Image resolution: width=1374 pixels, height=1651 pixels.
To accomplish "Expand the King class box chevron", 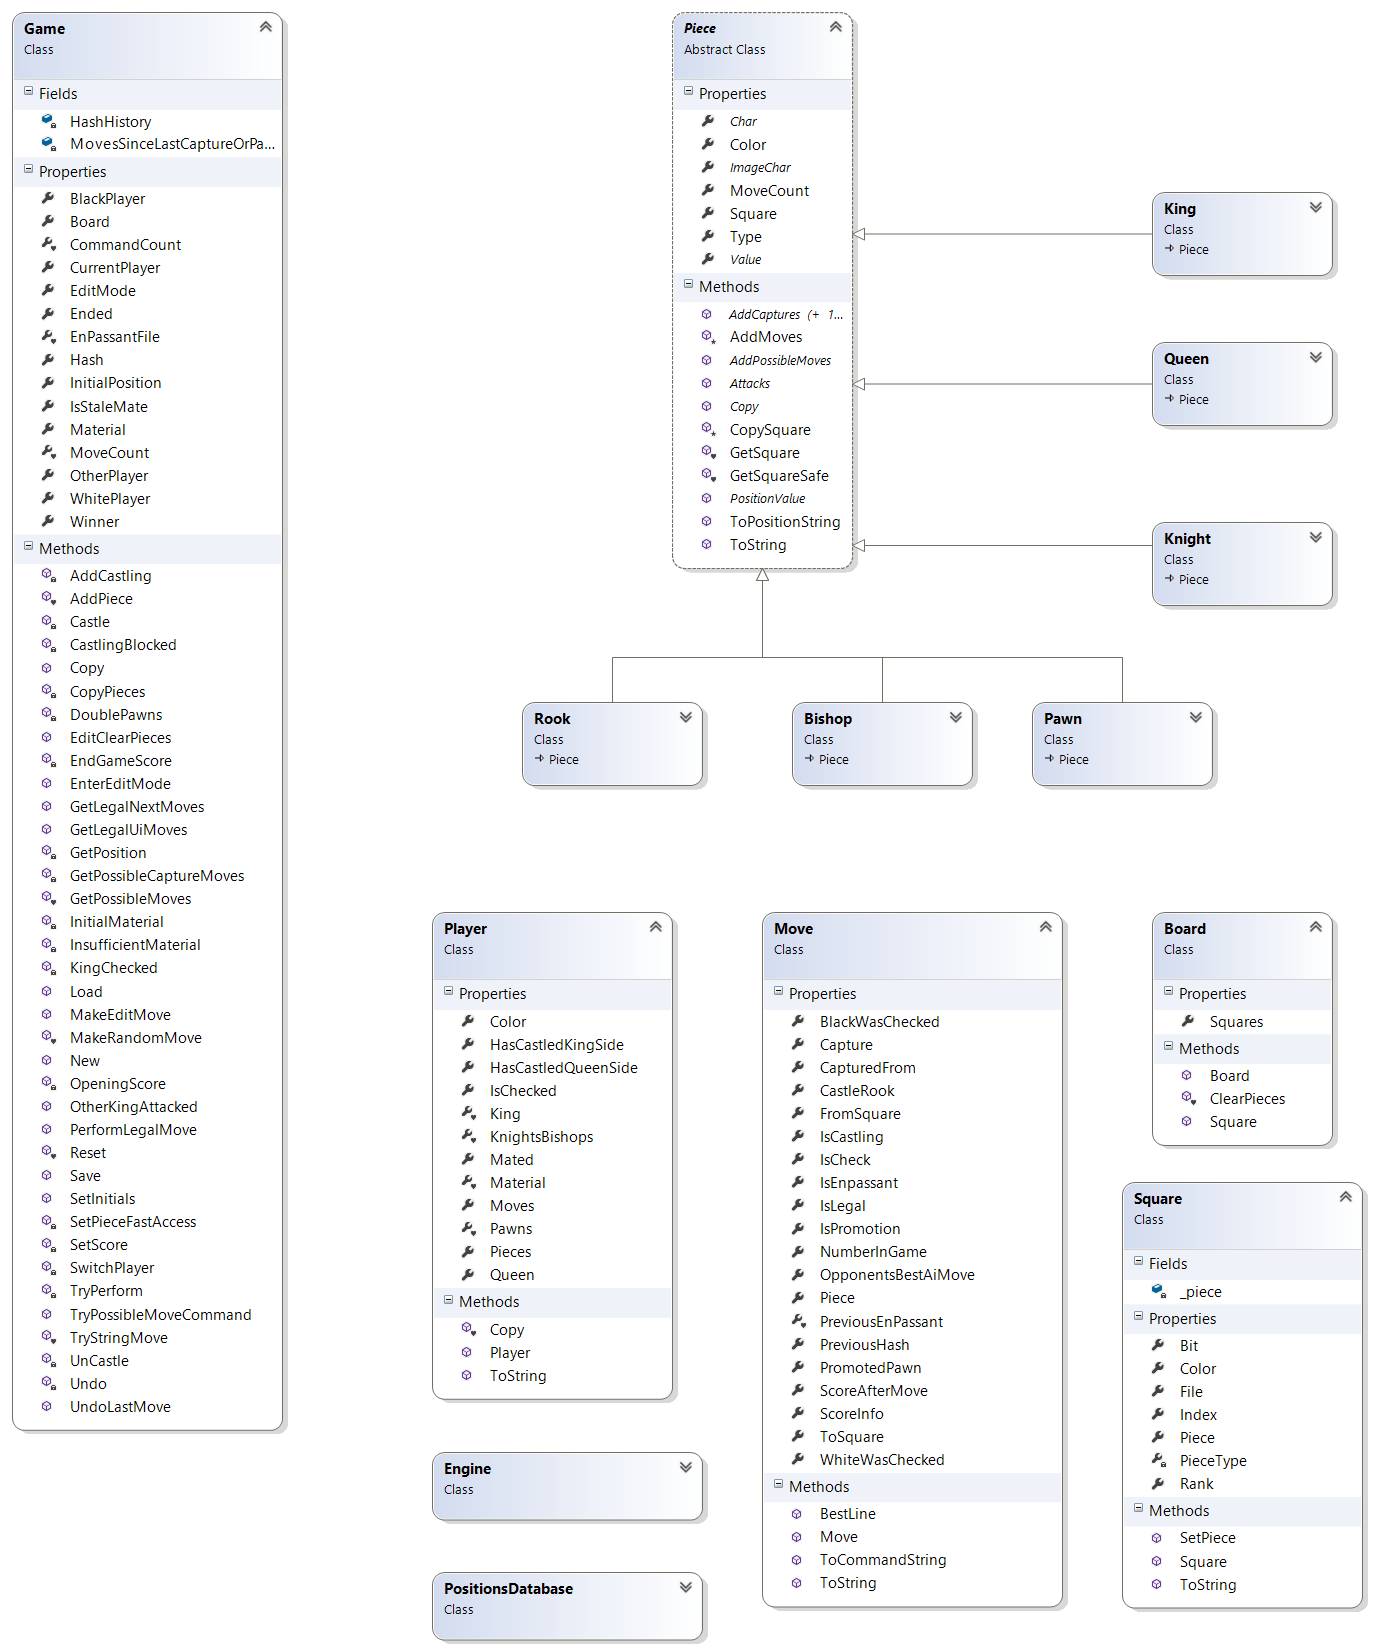I will point(1316,207).
